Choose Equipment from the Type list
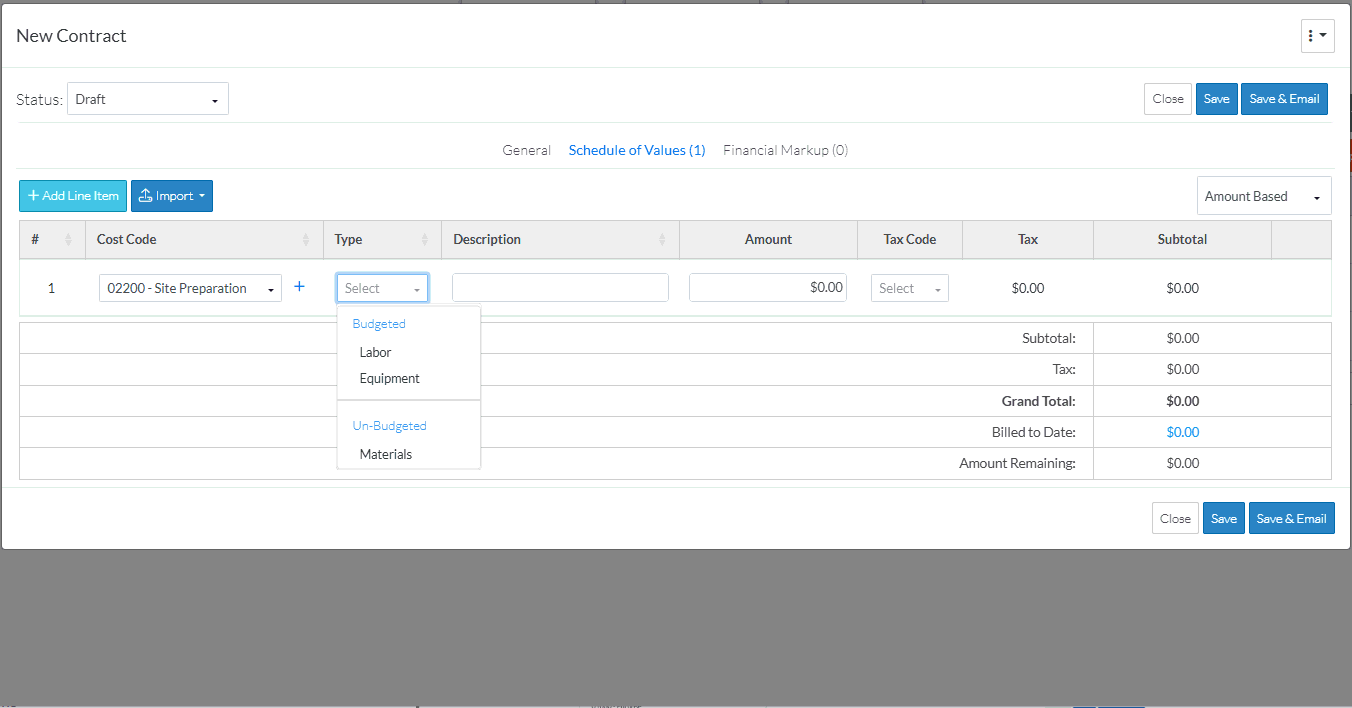 coord(389,378)
